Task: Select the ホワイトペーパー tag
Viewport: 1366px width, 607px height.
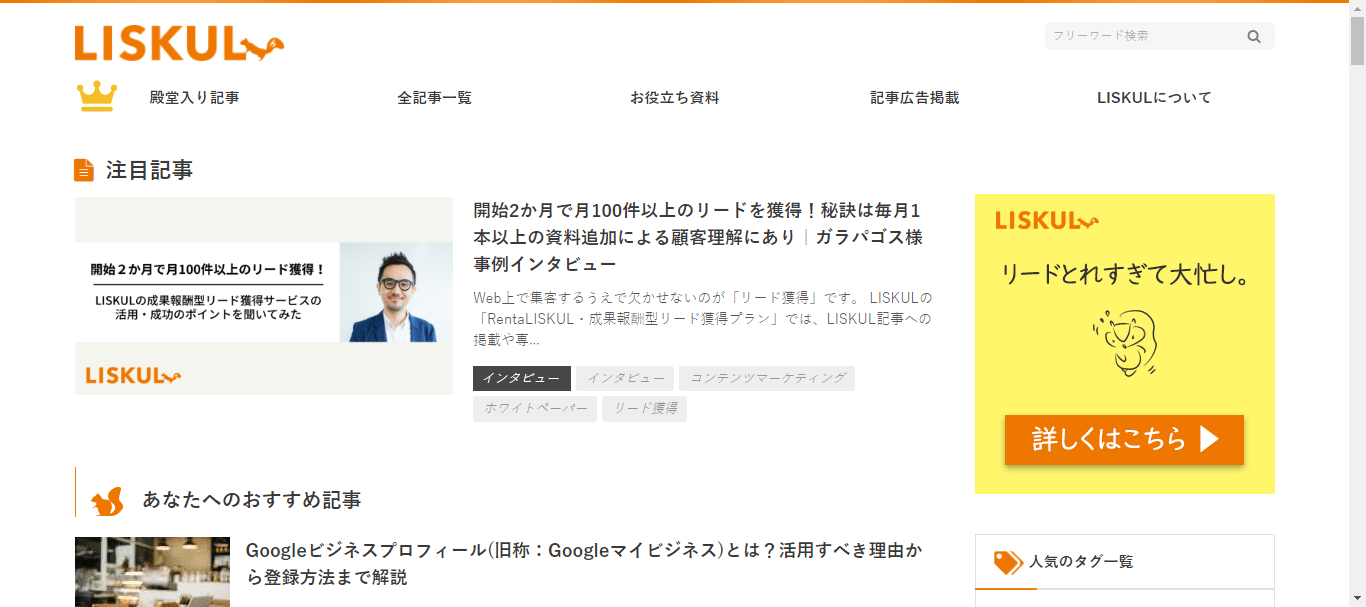Action: point(535,409)
